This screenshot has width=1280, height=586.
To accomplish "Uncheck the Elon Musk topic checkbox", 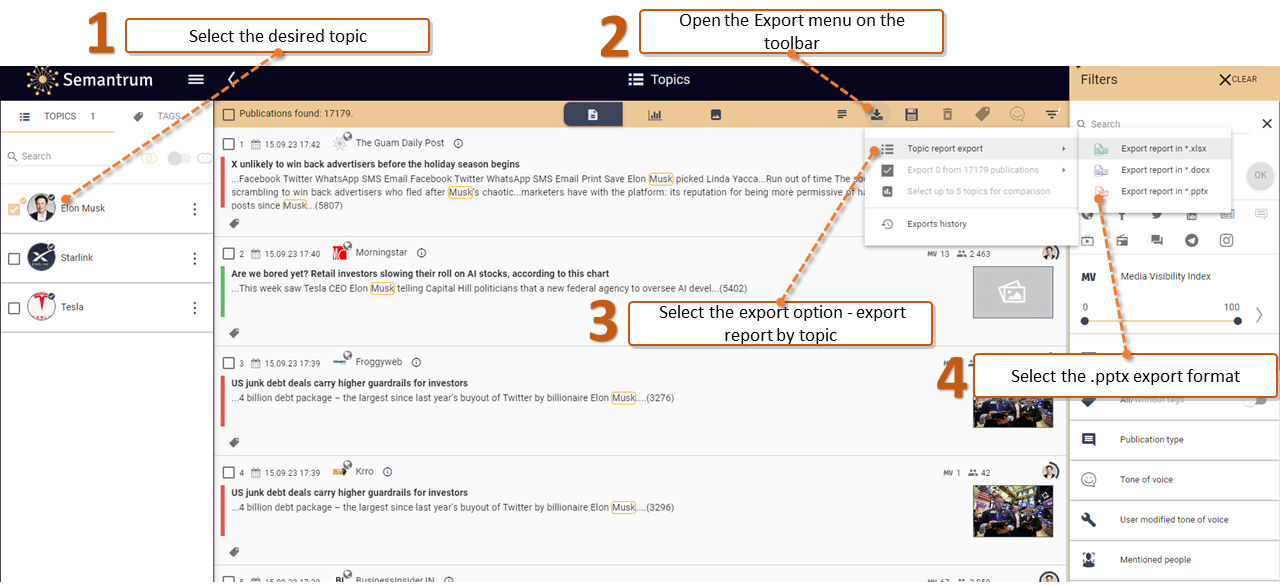I will [14, 209].
